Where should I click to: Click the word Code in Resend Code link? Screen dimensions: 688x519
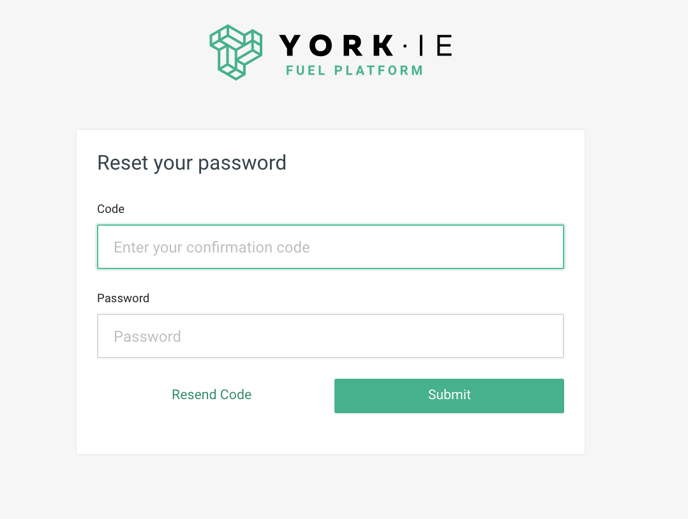tap(236, 394)
